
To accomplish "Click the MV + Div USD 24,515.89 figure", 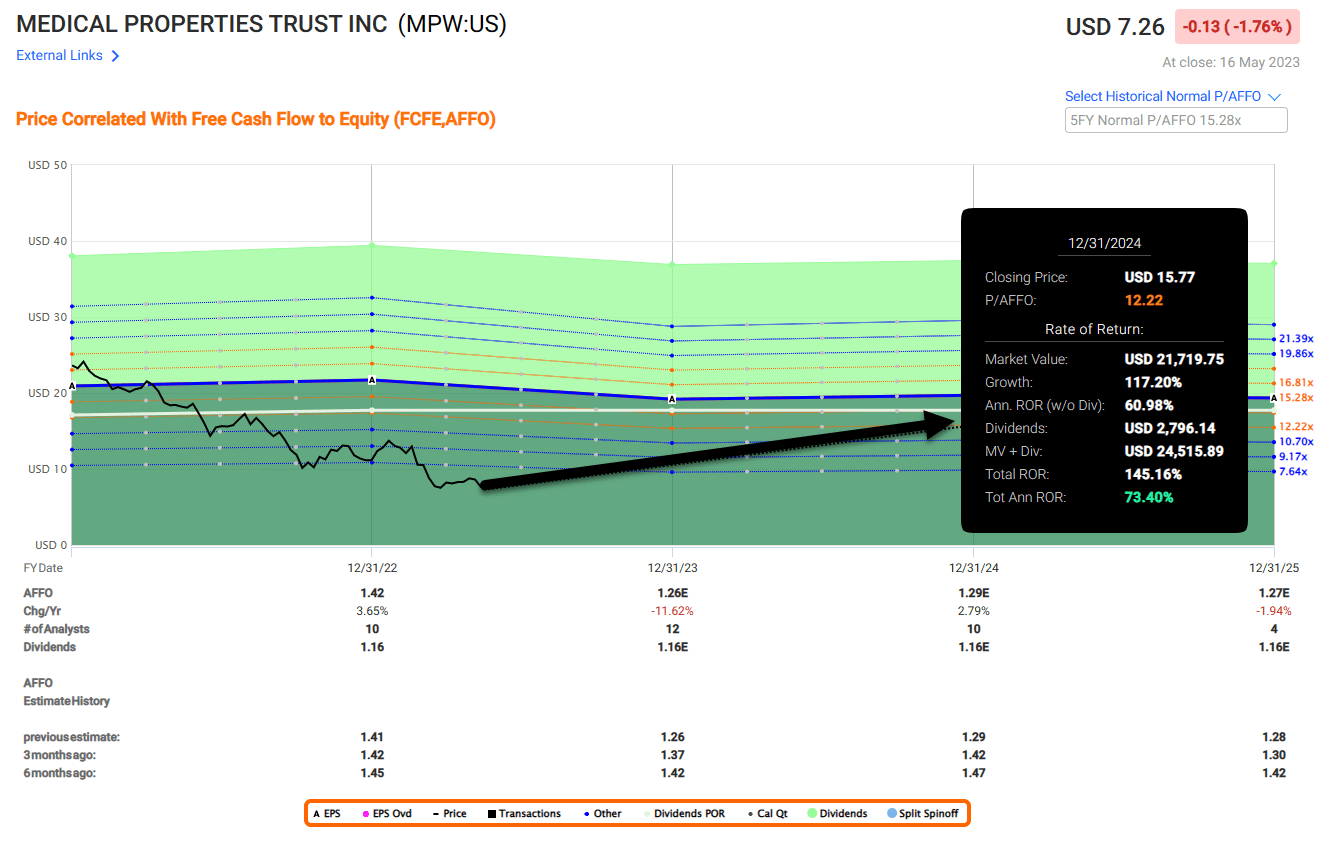I will [x=1174, y=451].
